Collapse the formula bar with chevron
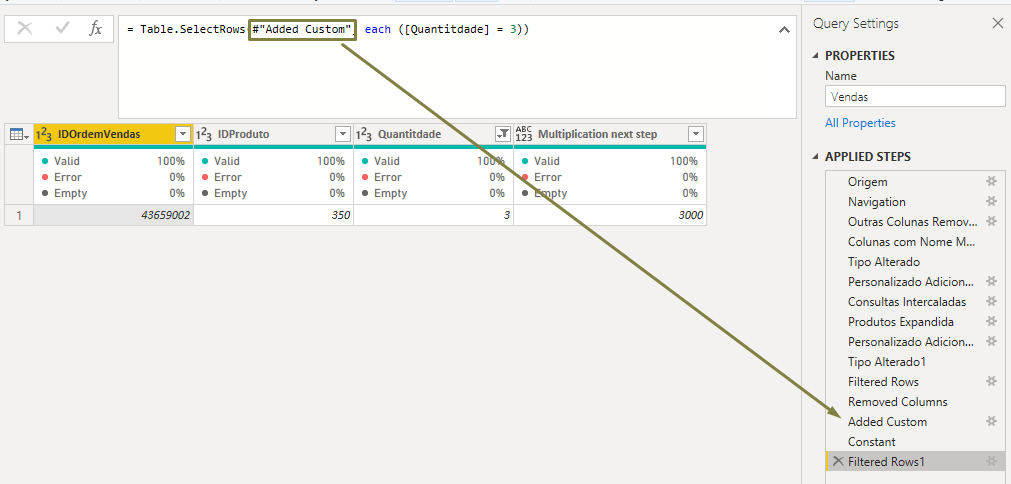Image resolution: width=1011 pixels, height=484 pixels. click(783, 30)
